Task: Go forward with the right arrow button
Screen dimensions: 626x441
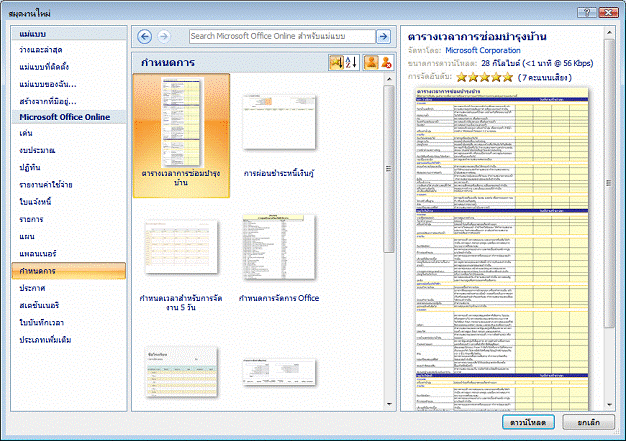Action: (163, 37)
